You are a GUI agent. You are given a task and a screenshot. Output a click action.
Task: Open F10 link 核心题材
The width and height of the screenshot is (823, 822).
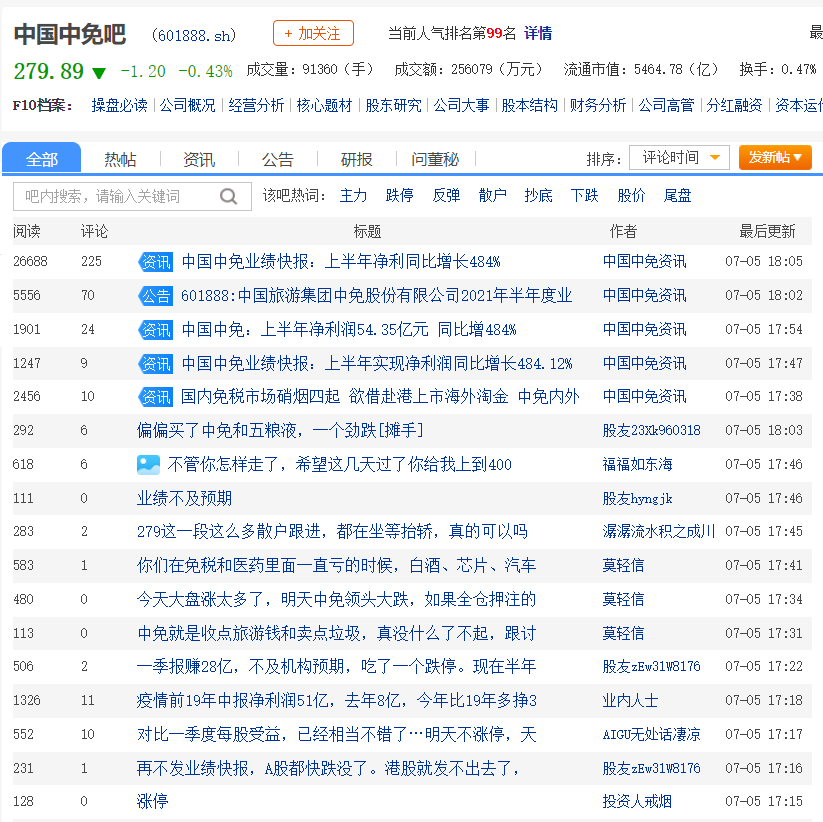pyautogui.click(x=324, y=106)
